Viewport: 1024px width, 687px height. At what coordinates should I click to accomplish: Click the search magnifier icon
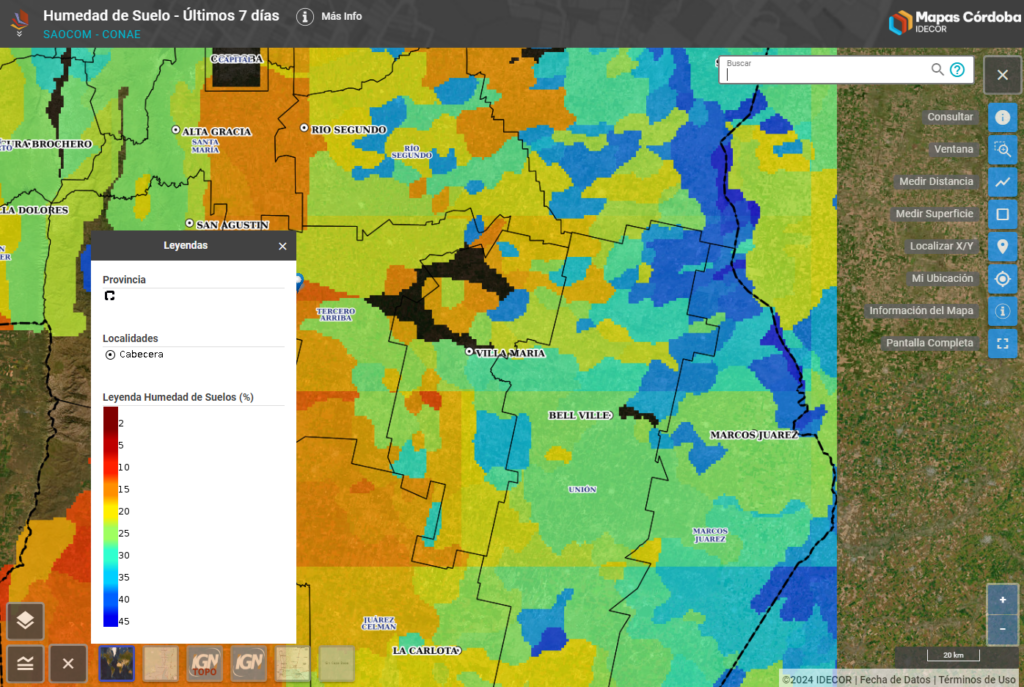tap(937, 69)
